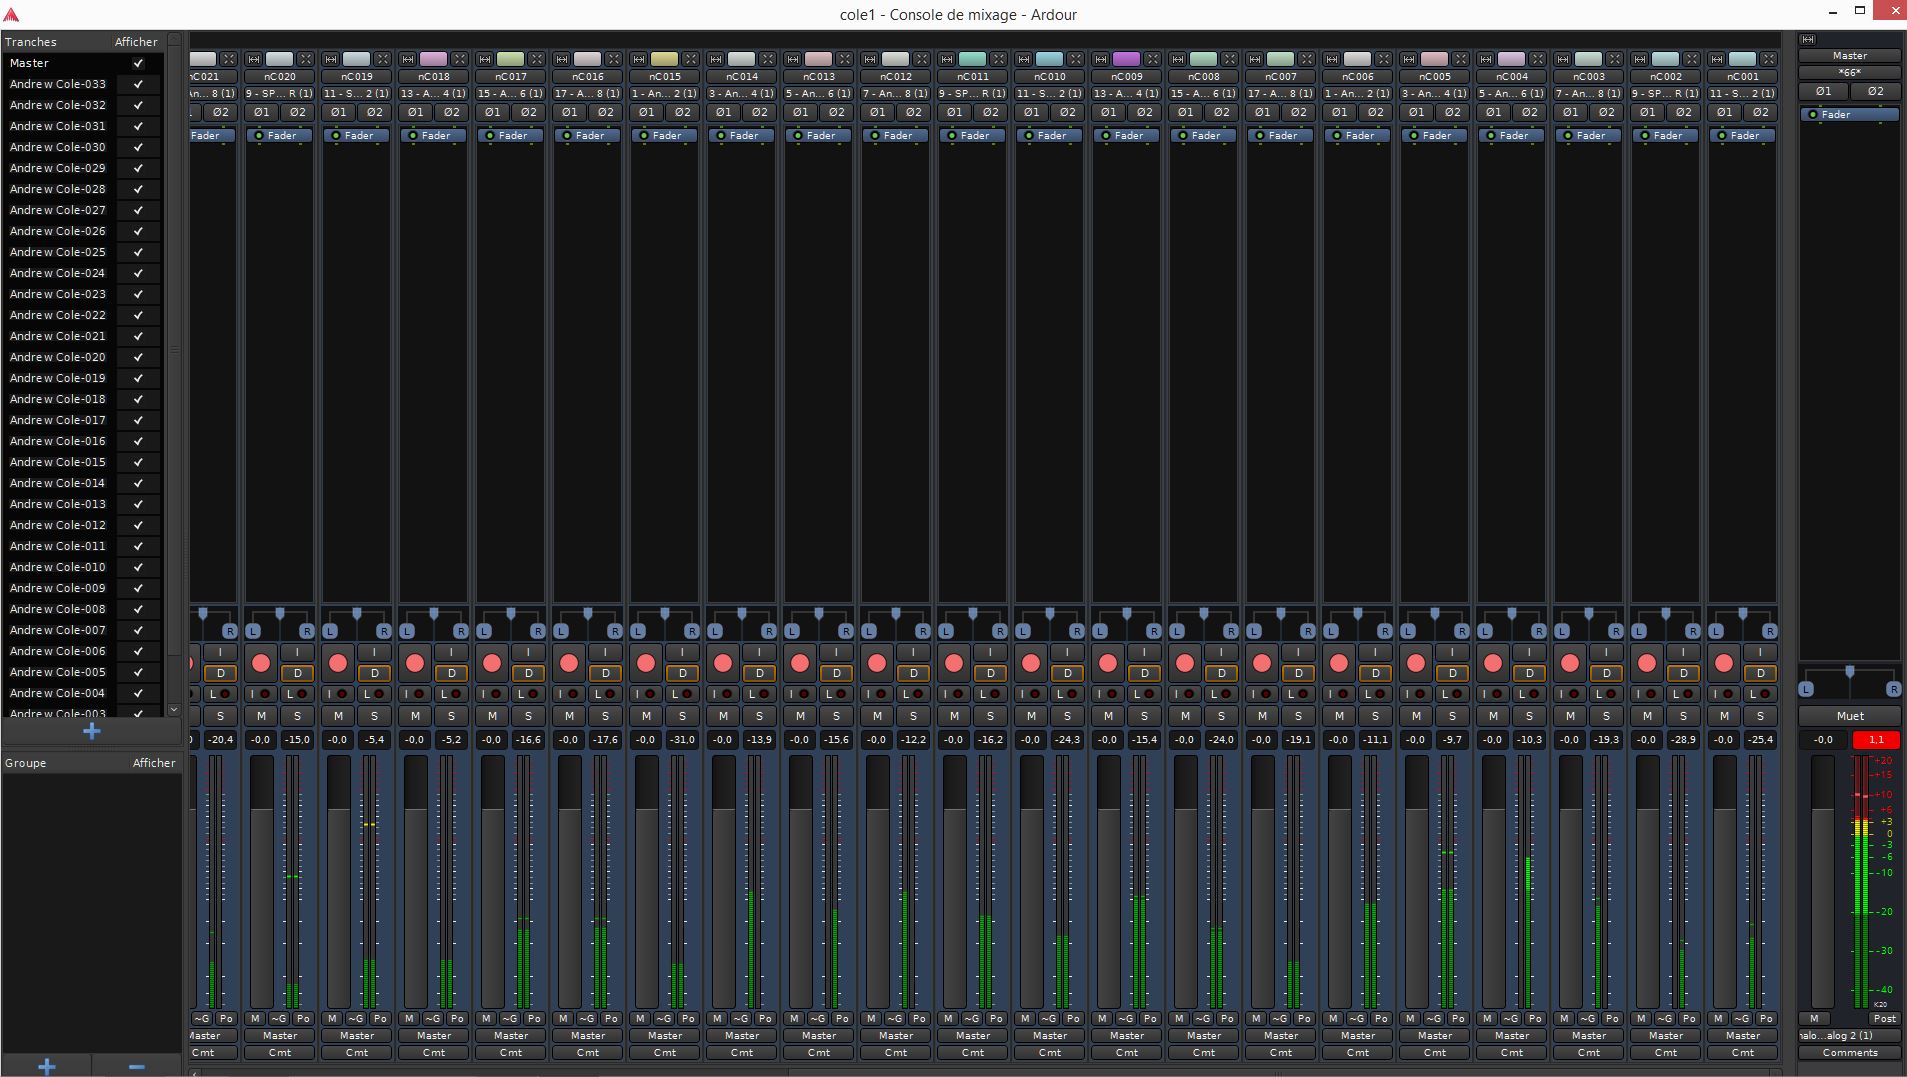Toggle monitor Input (I) on nC016
The image size is (1907, 1077).
point(605,652)
